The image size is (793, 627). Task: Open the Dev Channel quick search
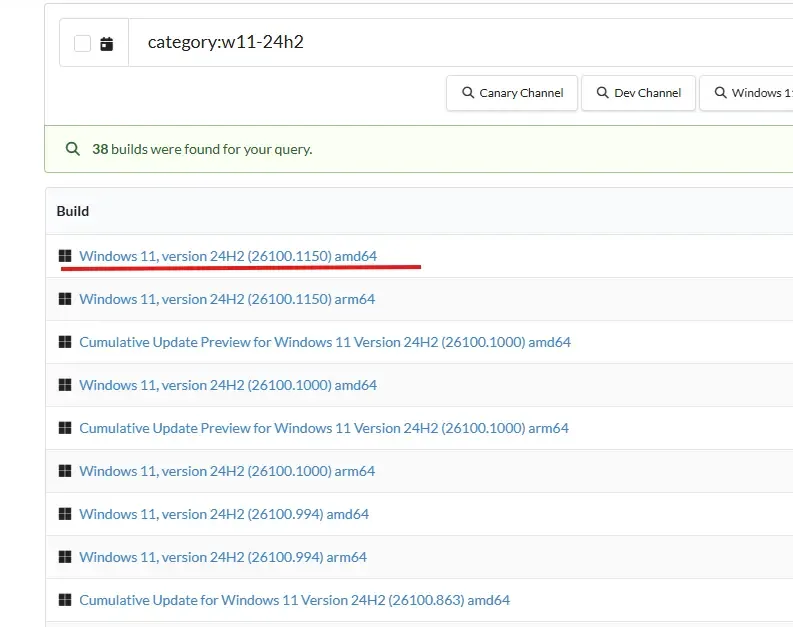[638, 93]
